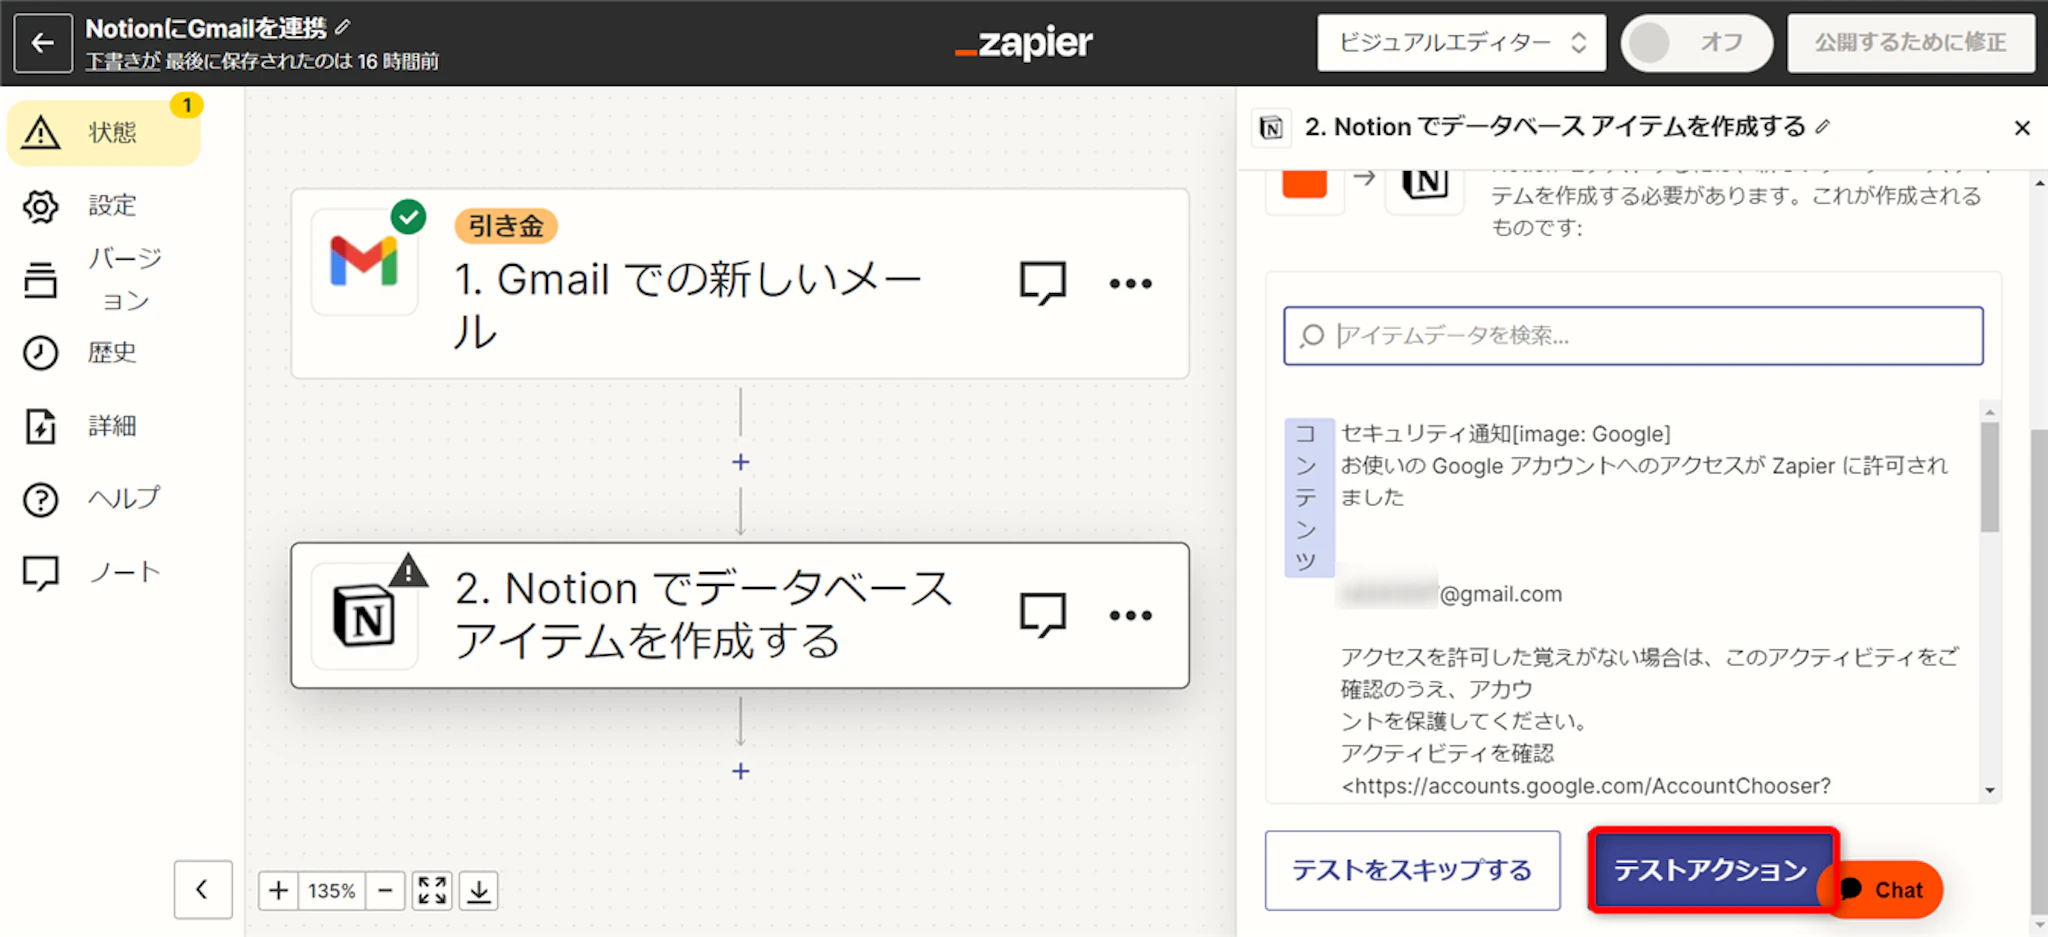Open the ビジュアルエディター dropdown
Viewport: 2048px width, 937px height.
click(1461, 43)
